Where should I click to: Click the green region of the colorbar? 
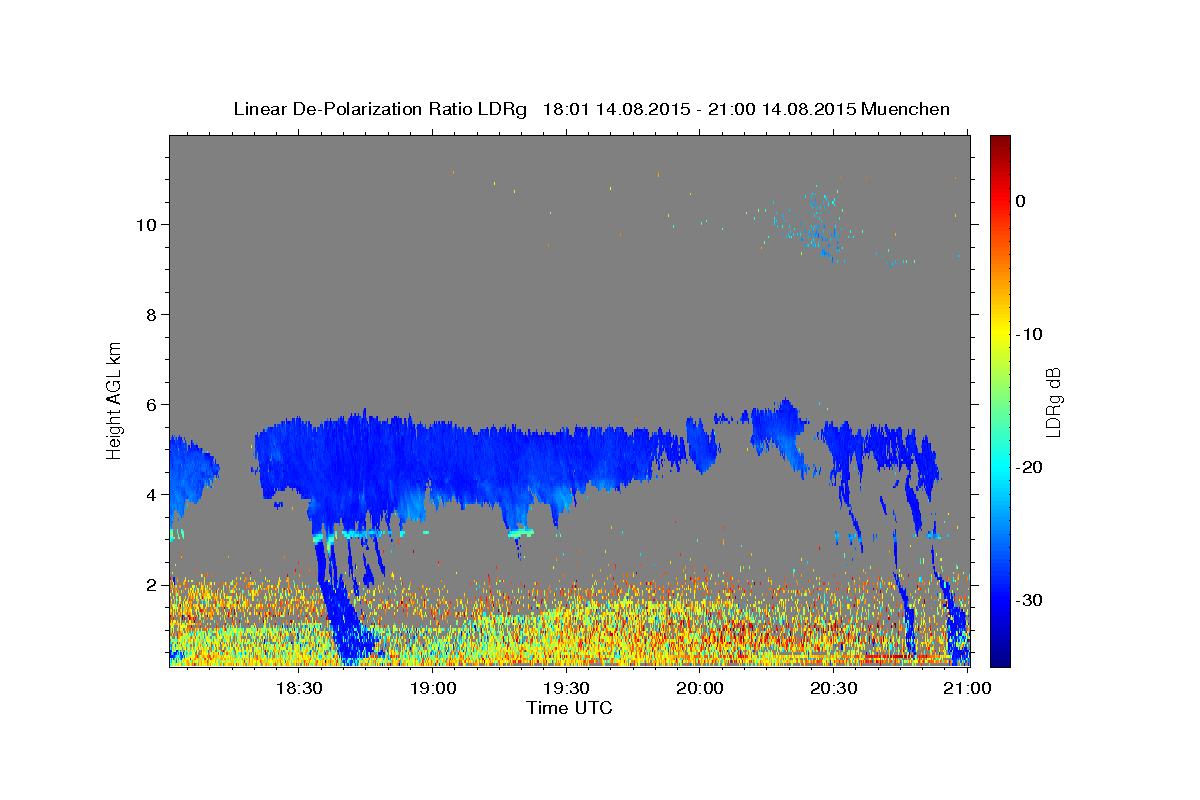[1000, 400]
